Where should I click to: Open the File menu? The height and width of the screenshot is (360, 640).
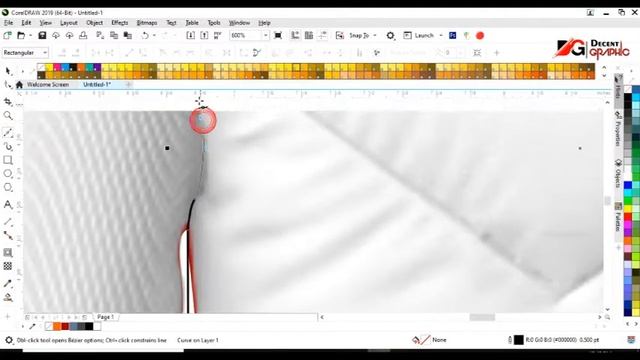[9, 23]
